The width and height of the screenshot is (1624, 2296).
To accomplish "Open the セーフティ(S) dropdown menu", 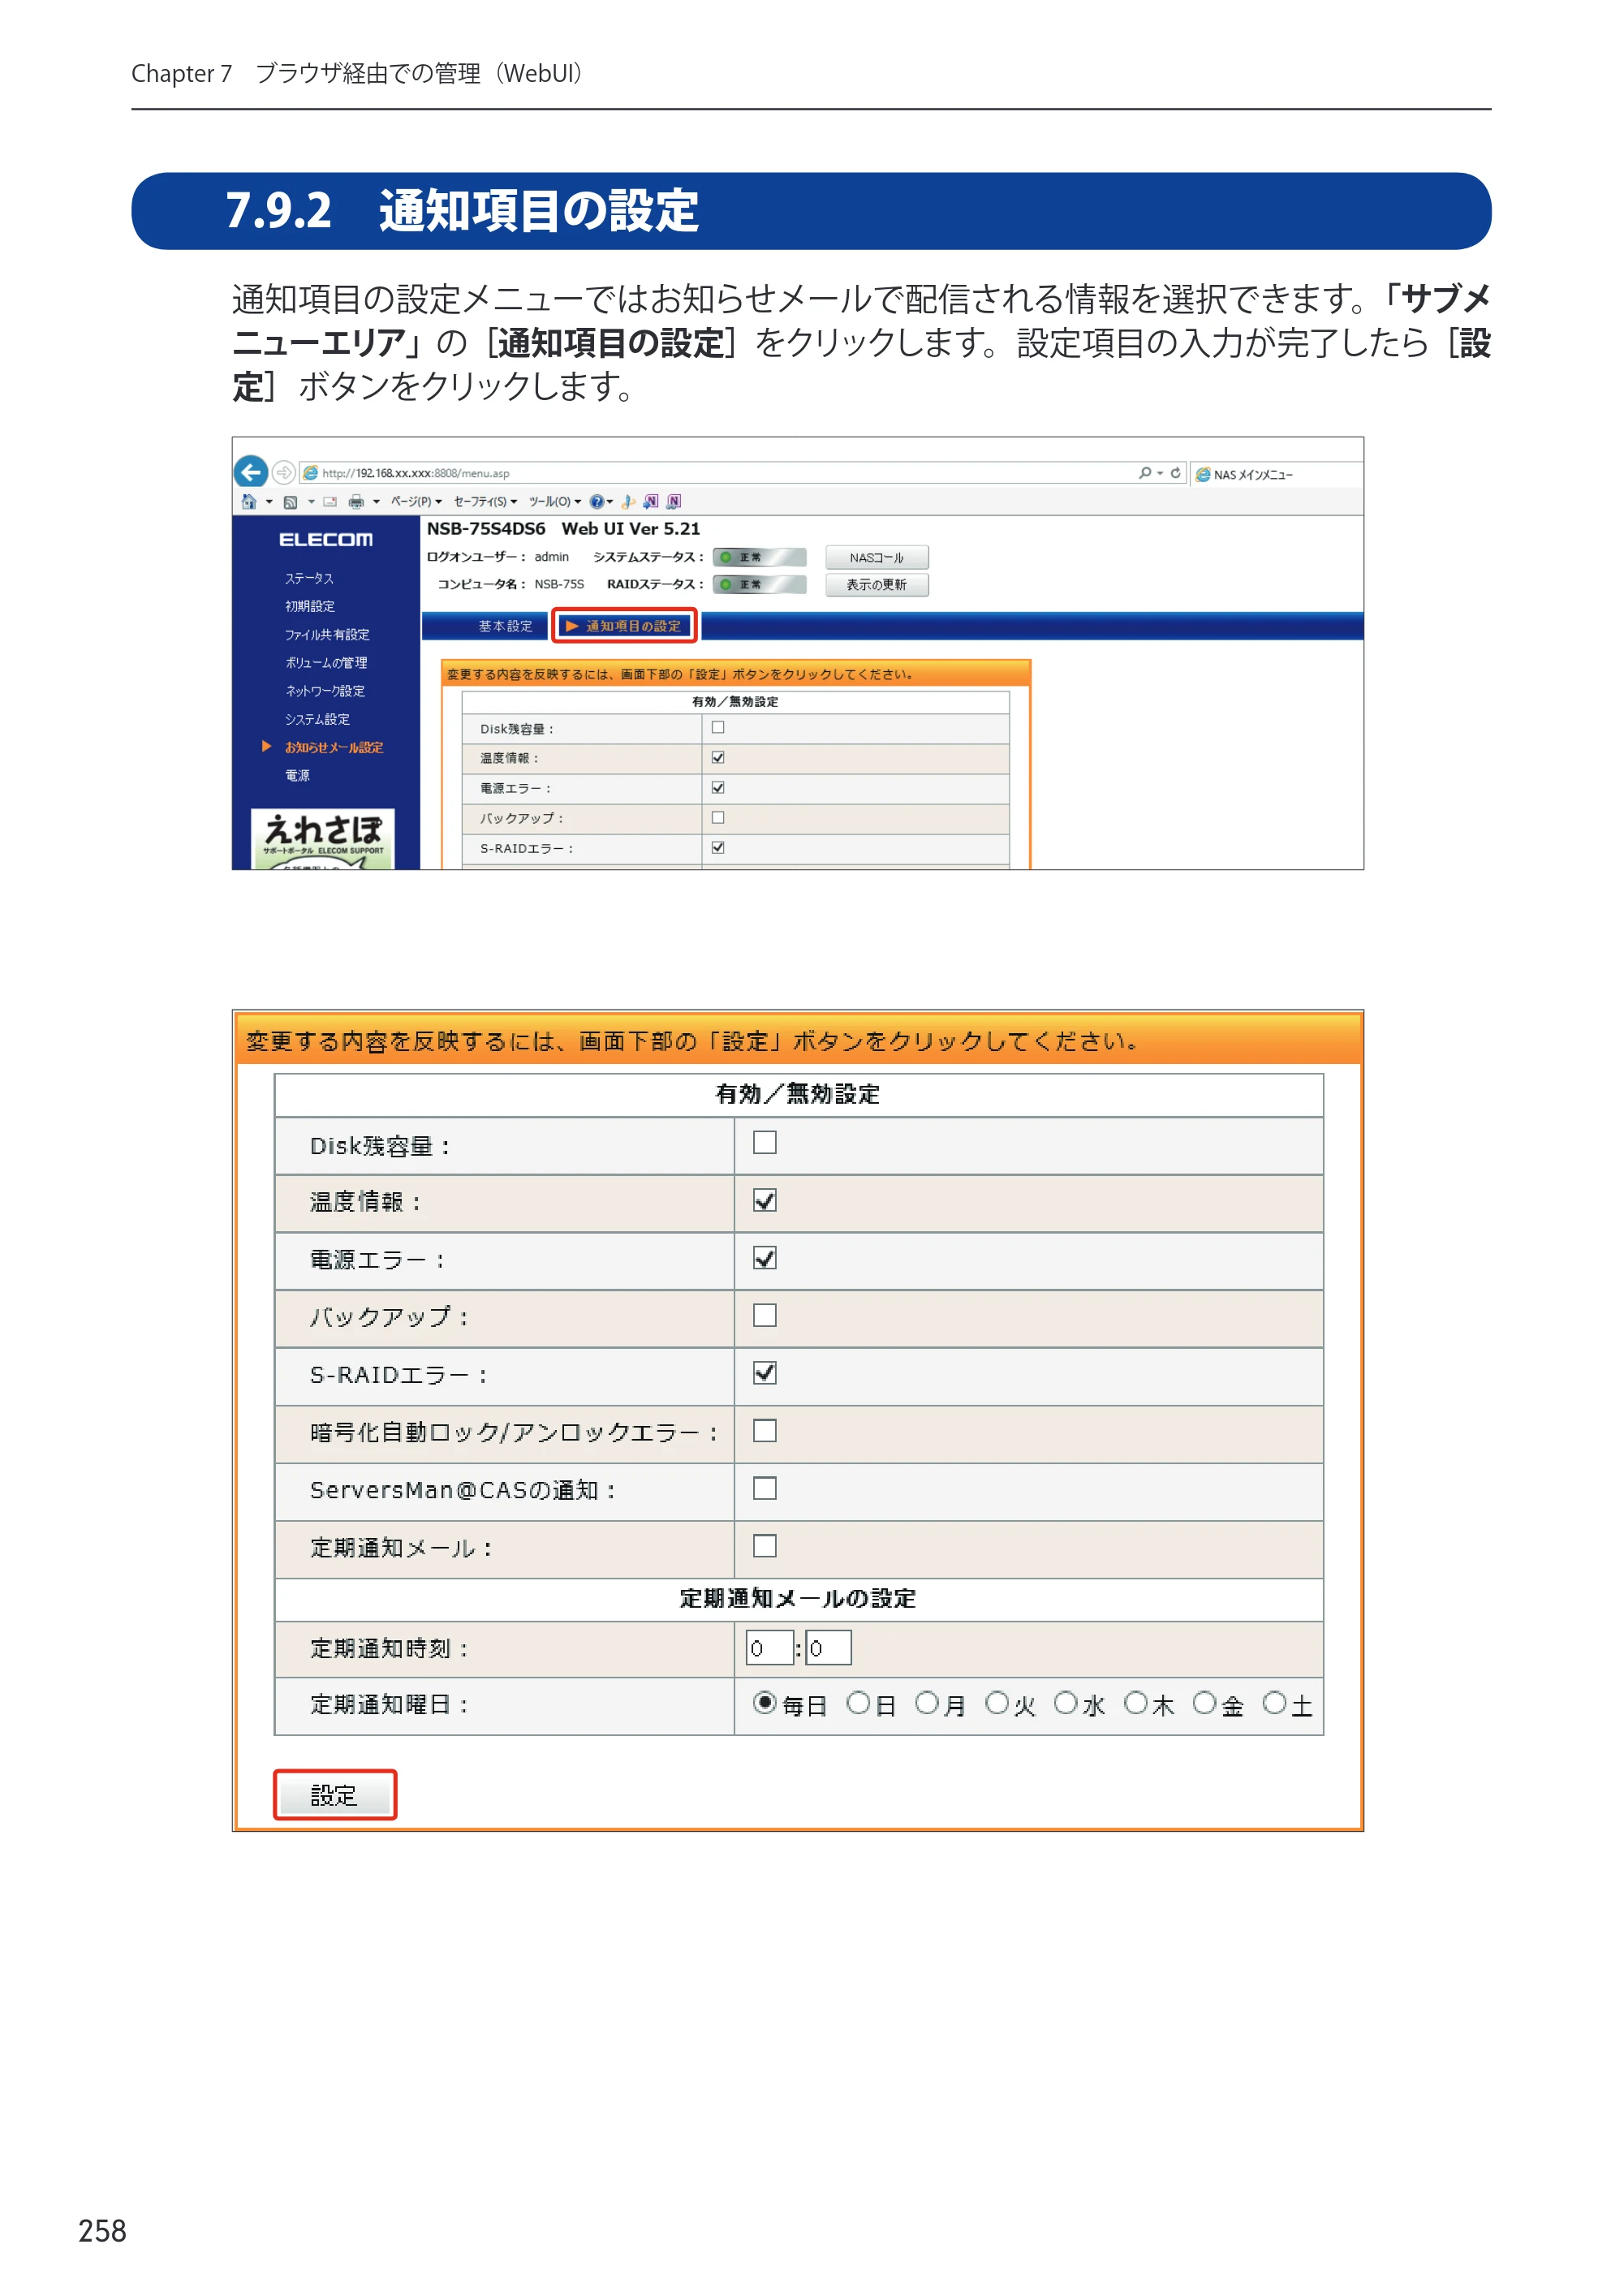I will [485, 502].
